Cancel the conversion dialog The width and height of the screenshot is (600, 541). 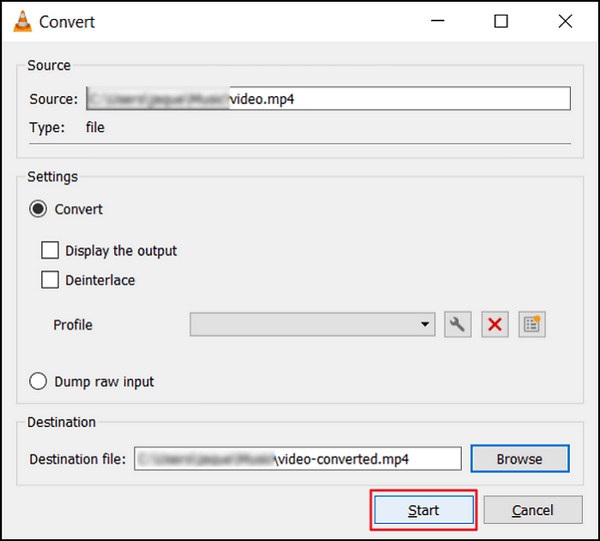tap(532, 510)
